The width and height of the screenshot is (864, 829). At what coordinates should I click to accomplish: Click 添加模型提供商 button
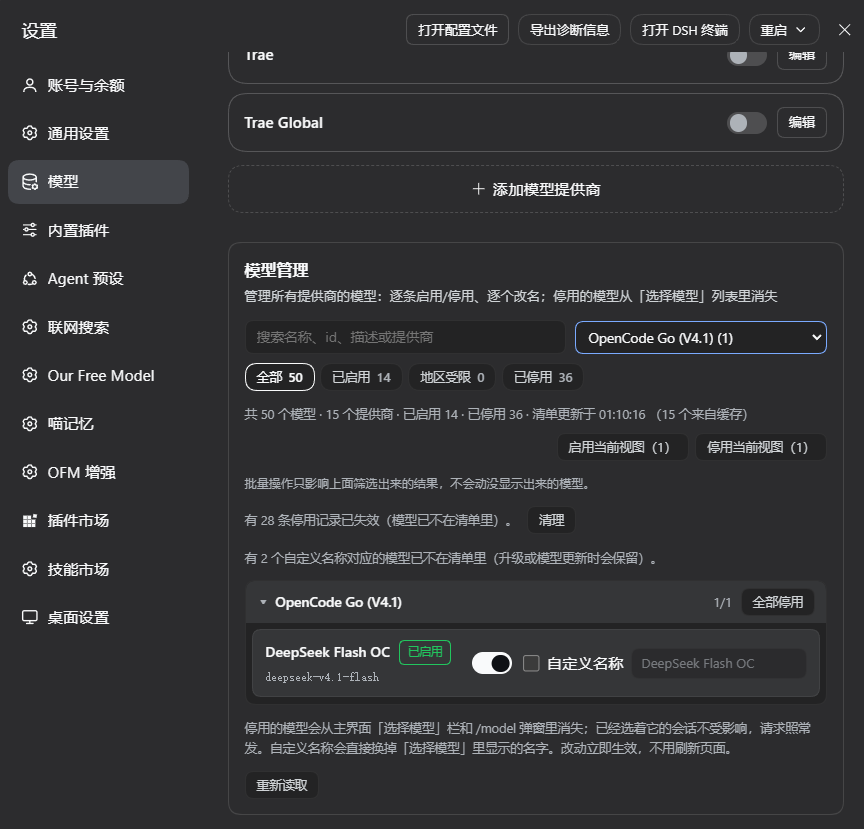536,189
